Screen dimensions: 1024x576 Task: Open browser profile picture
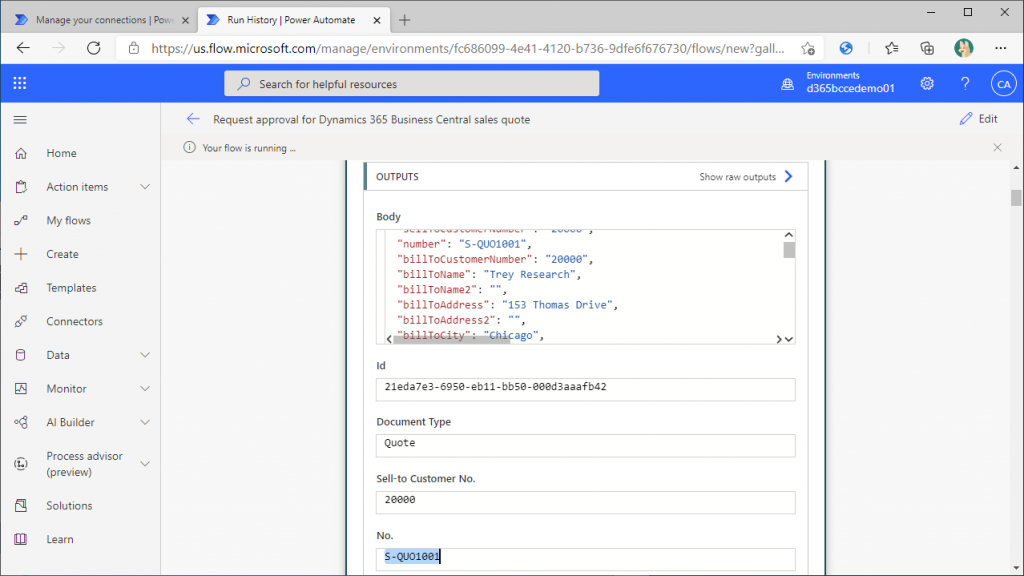tap(963, 48)
